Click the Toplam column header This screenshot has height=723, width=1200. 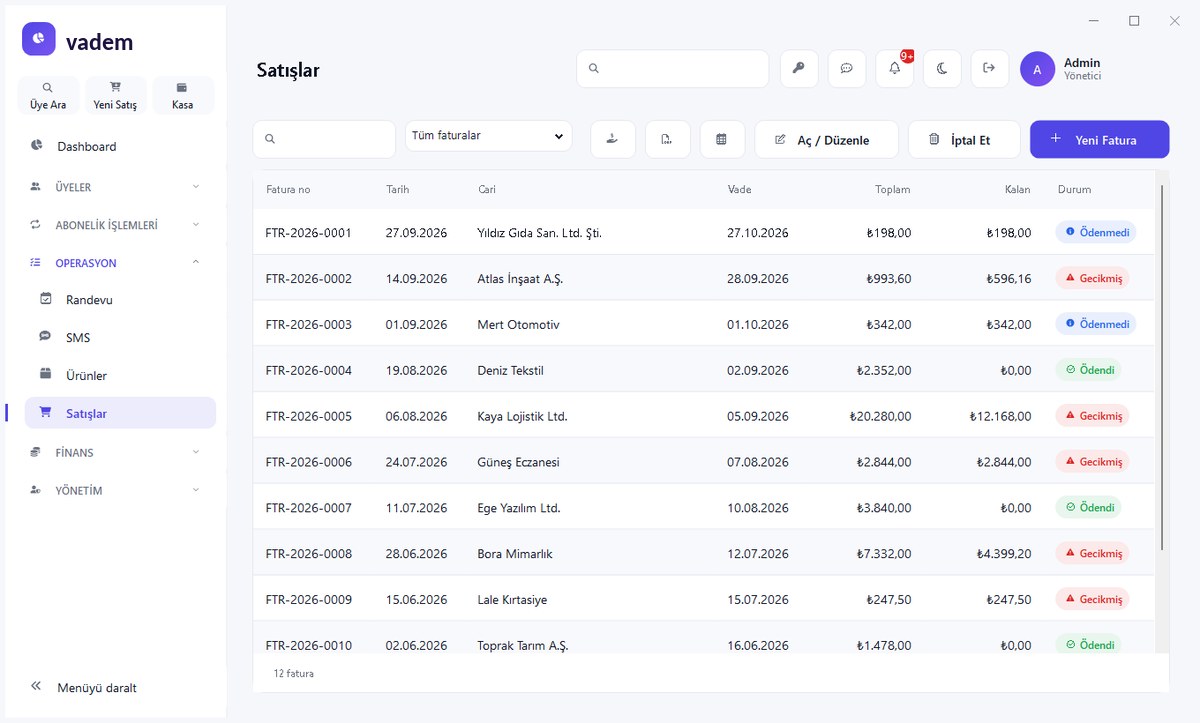[893, 190]
